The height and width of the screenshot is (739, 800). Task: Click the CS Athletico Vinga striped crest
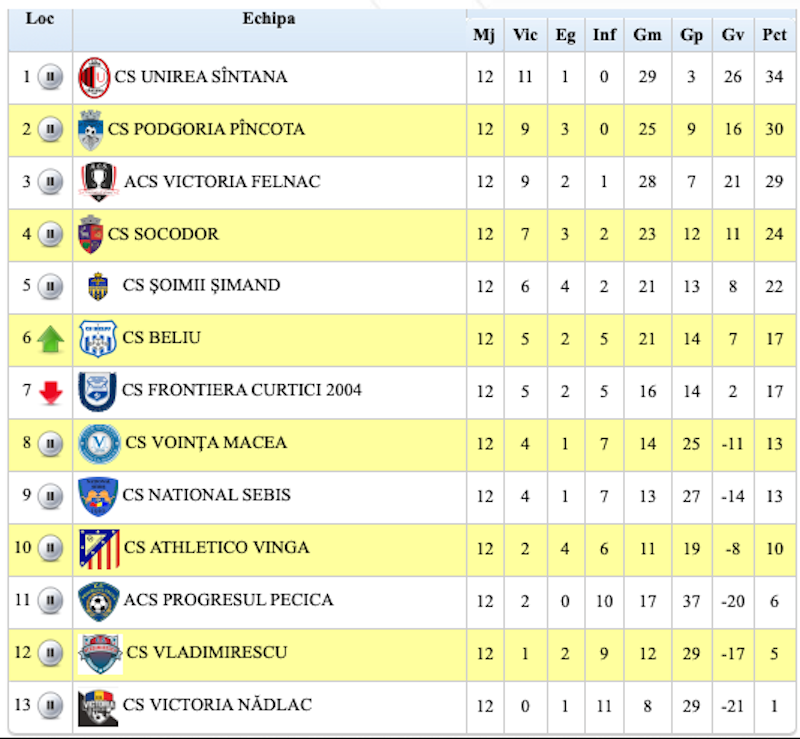point(99,548)
